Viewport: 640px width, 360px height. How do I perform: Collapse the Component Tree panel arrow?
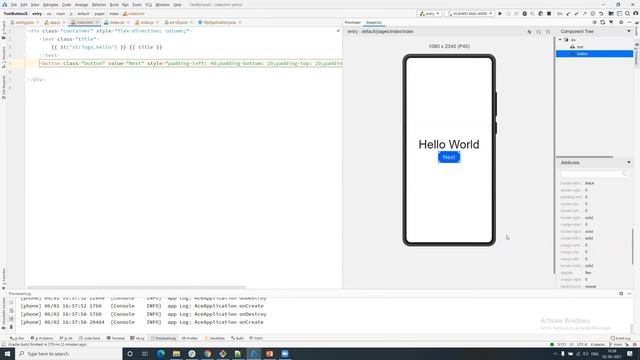click(629, 31)
